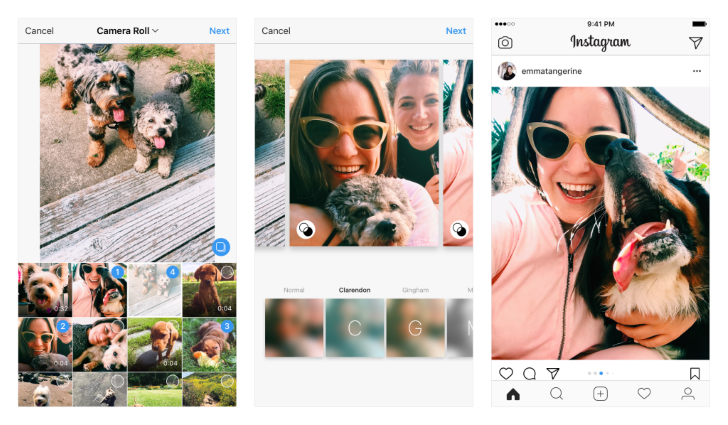Tick the circle on woman hugging white dog

117,326
